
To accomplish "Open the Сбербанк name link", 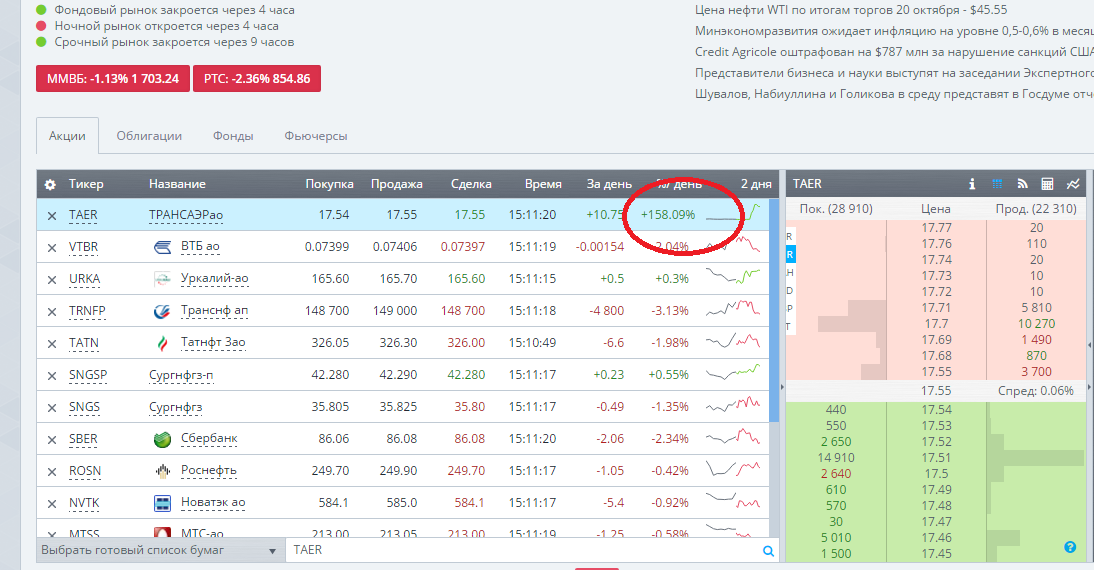I will (209, 439).
